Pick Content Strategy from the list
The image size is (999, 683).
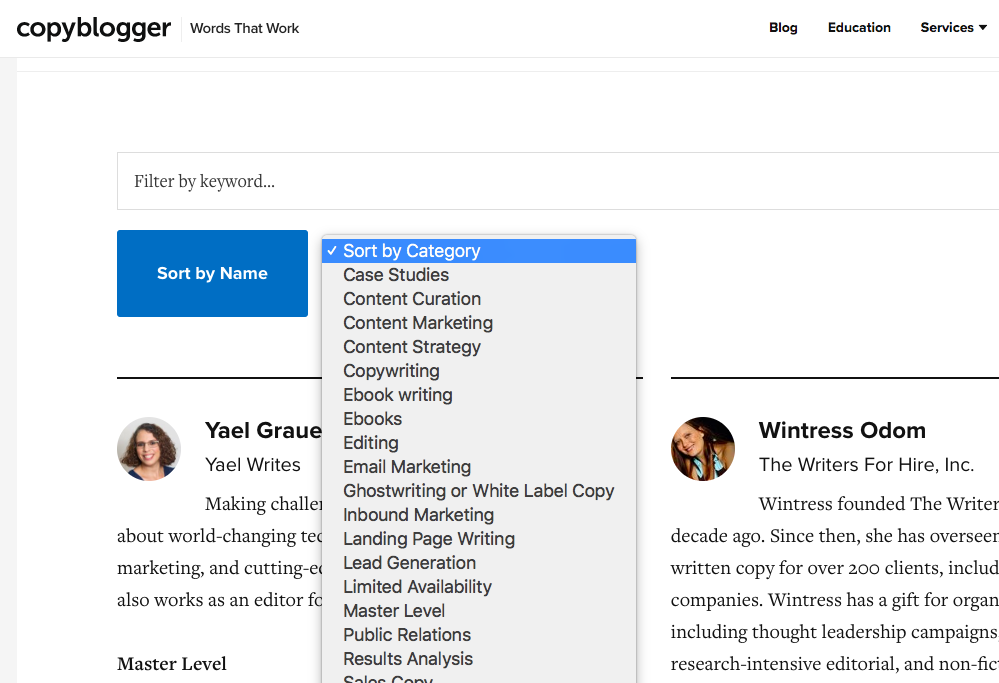tap(412, 347)
